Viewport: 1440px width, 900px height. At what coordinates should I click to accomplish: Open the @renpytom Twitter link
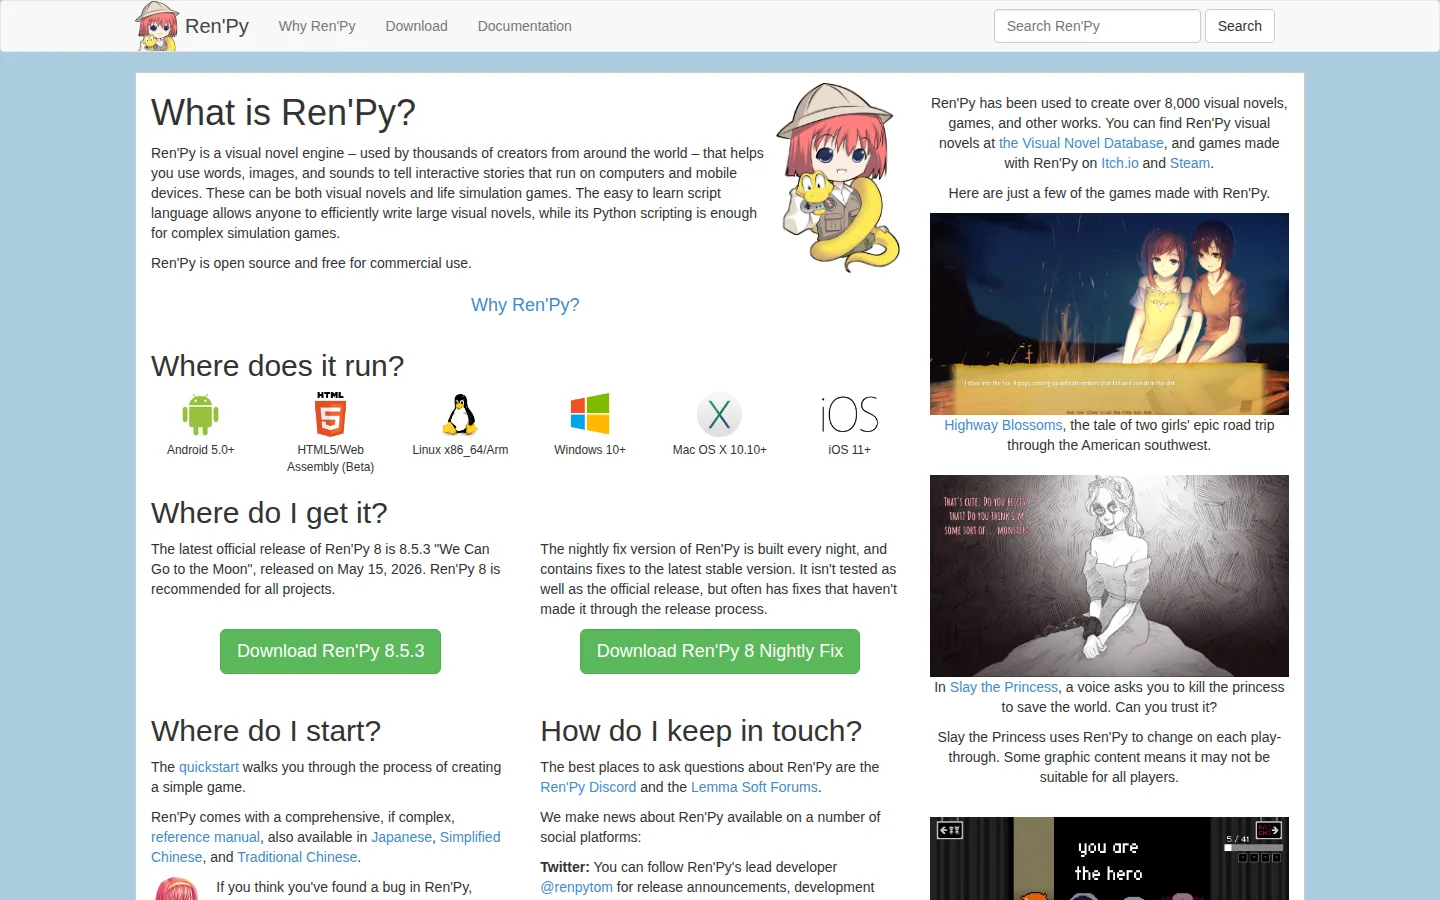tap(577, 887)
